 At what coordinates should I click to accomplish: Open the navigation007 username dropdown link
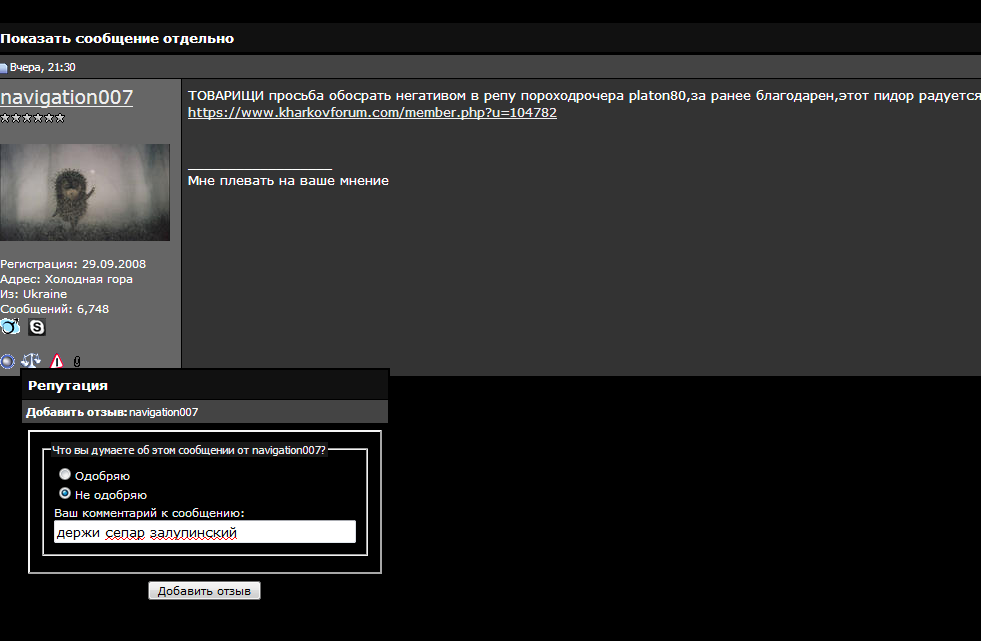(66, 97)
